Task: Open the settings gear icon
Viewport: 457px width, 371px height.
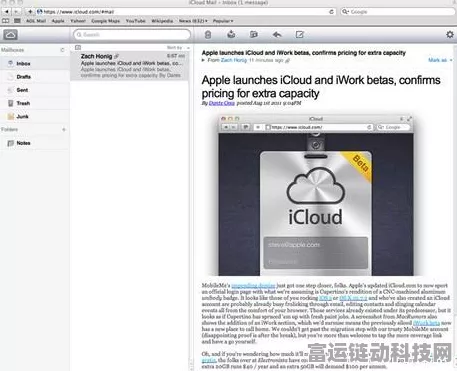Action: click(x=450, y=34)
